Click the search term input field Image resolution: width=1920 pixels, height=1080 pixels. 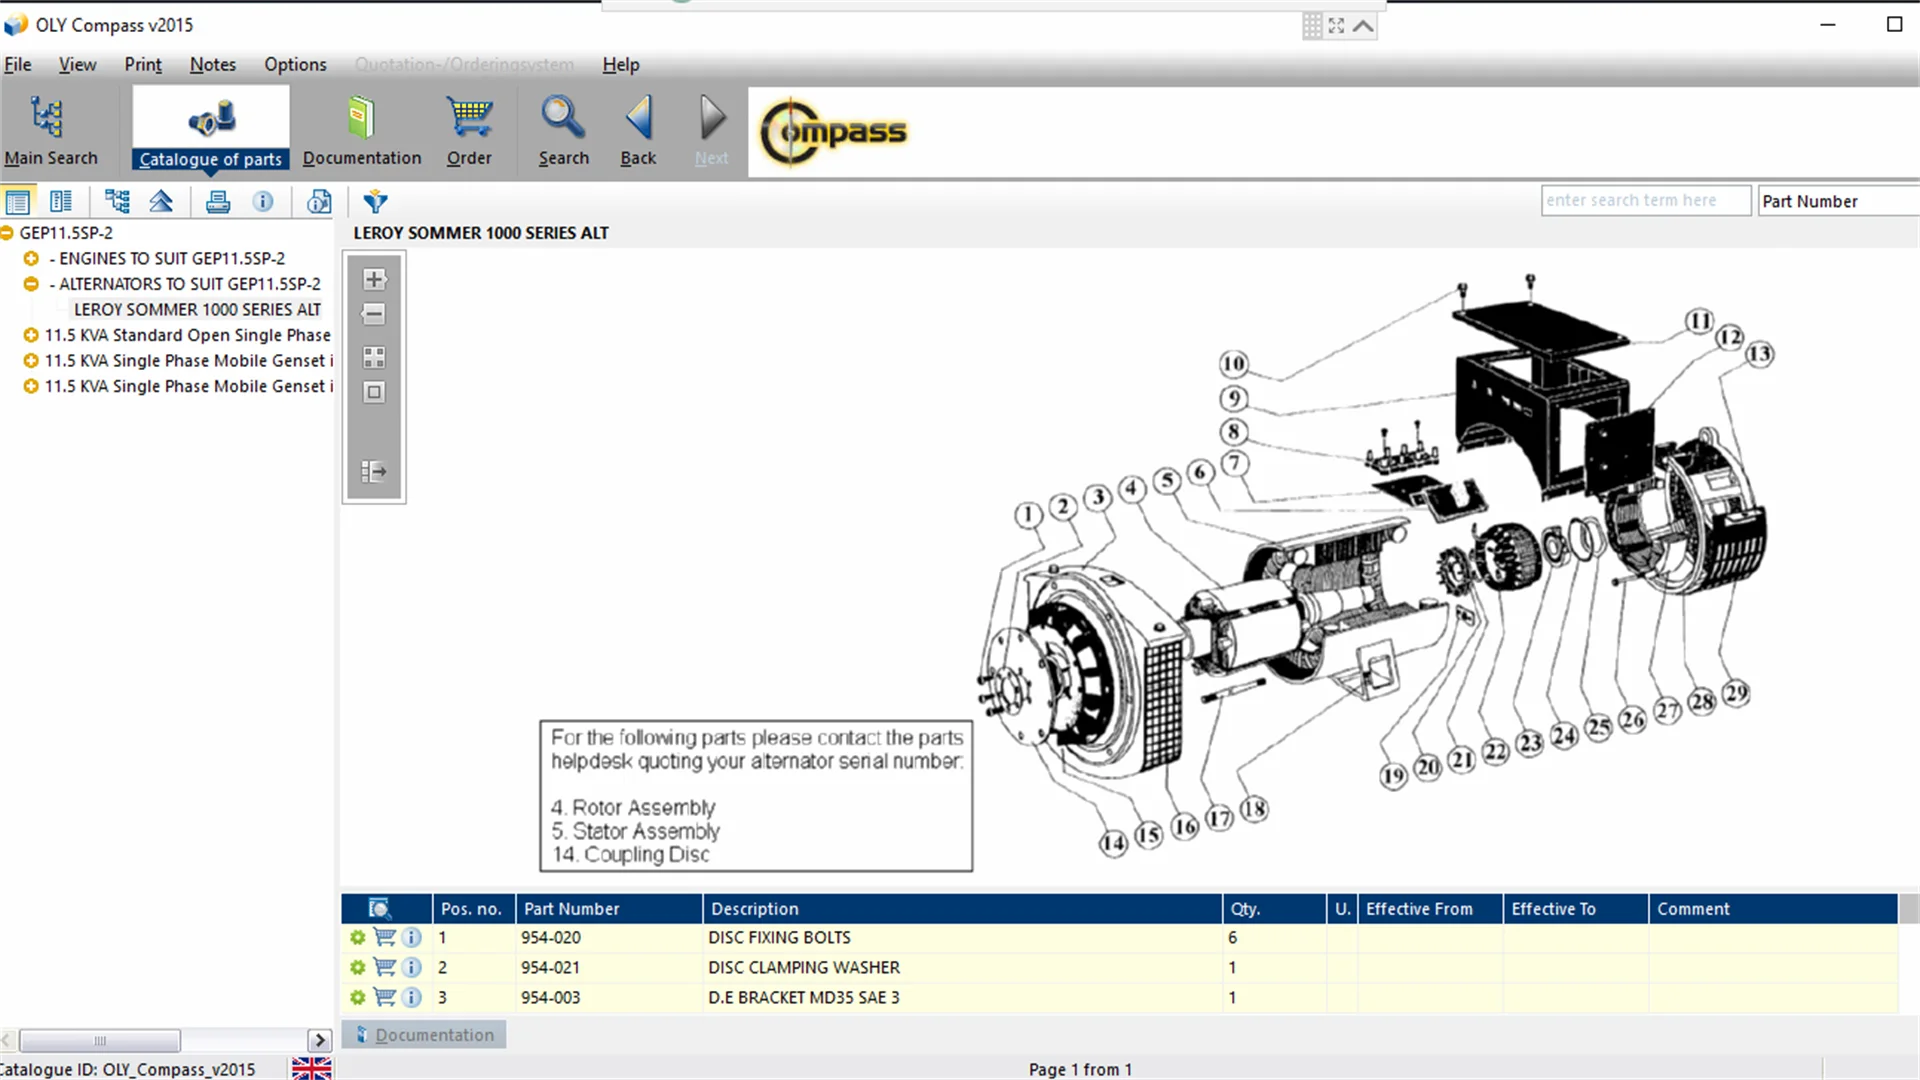click(1646, 201)
